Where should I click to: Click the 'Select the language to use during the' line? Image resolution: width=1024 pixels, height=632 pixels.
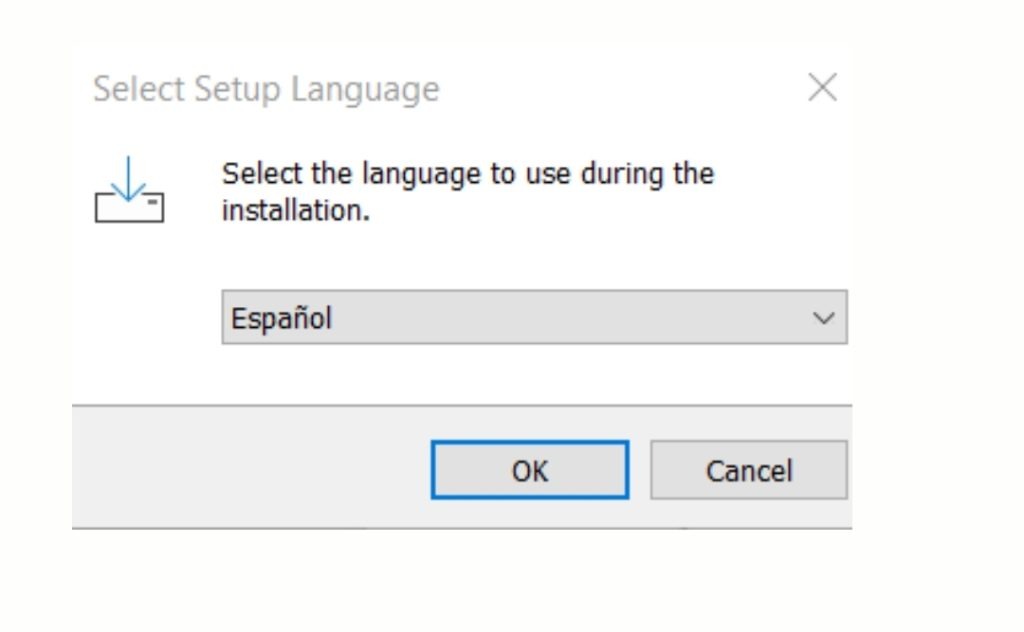coord(467,174)
